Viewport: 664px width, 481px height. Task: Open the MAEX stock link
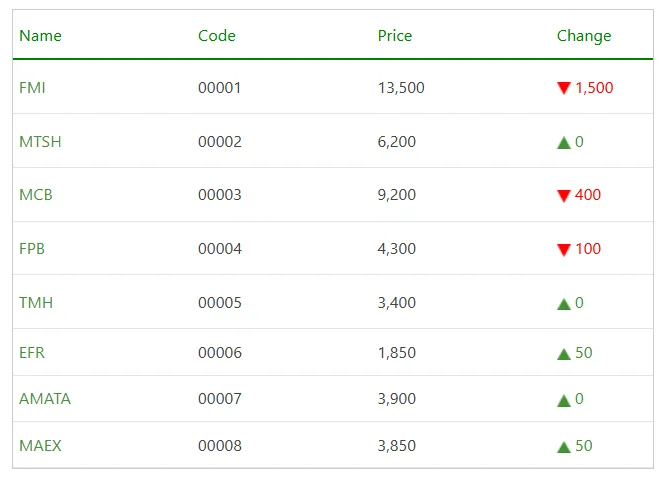(40, 446)
